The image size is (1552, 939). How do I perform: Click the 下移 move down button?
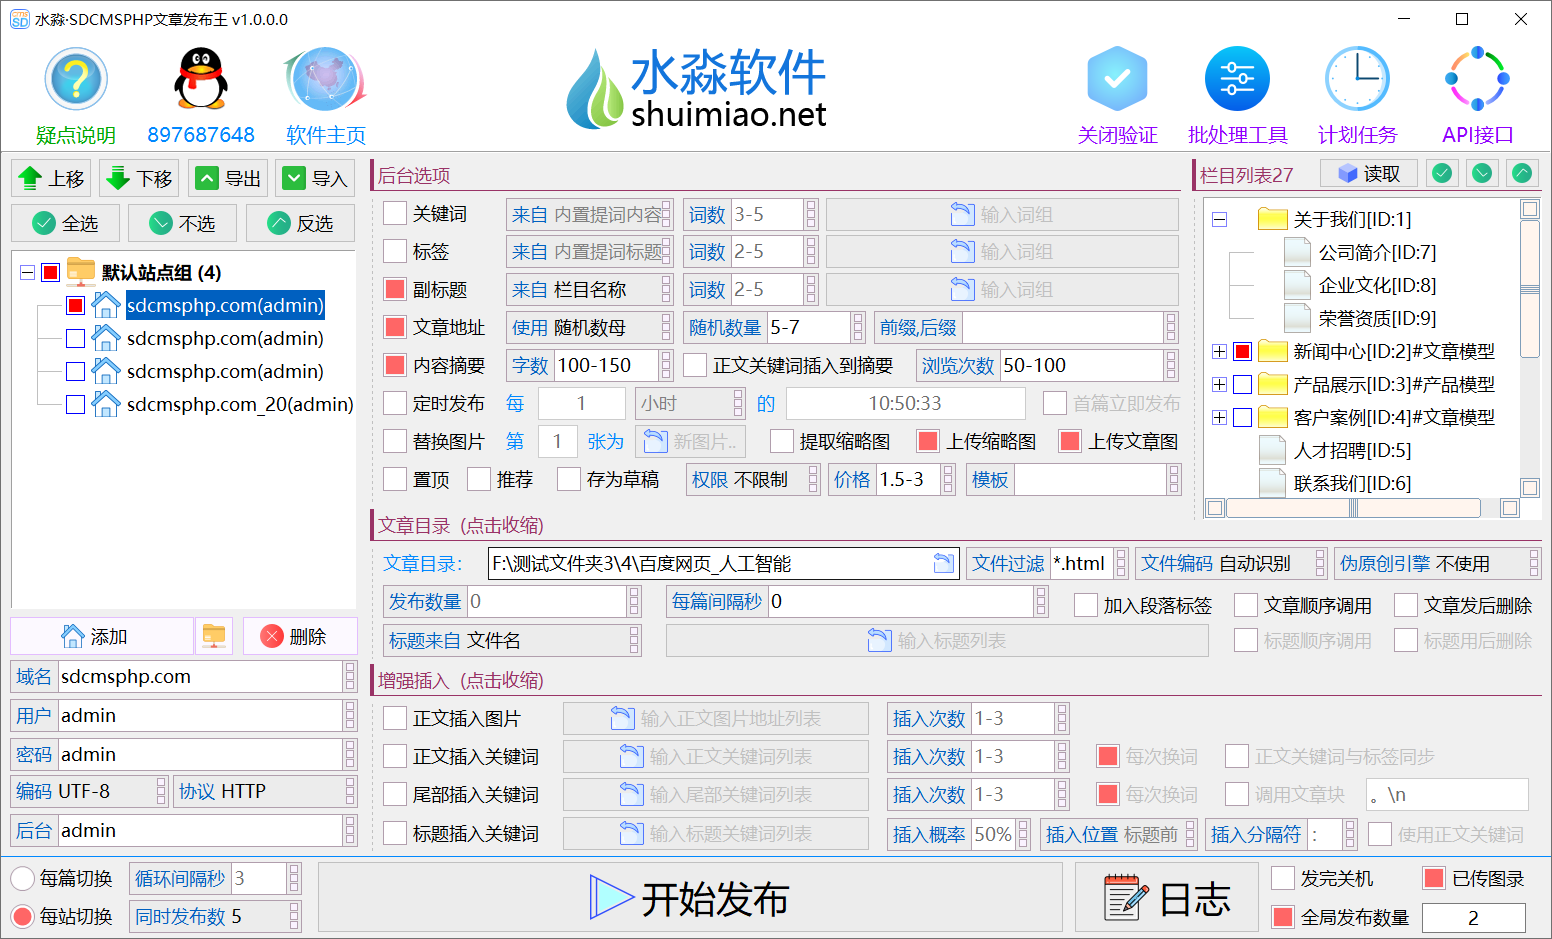[139, 178]
